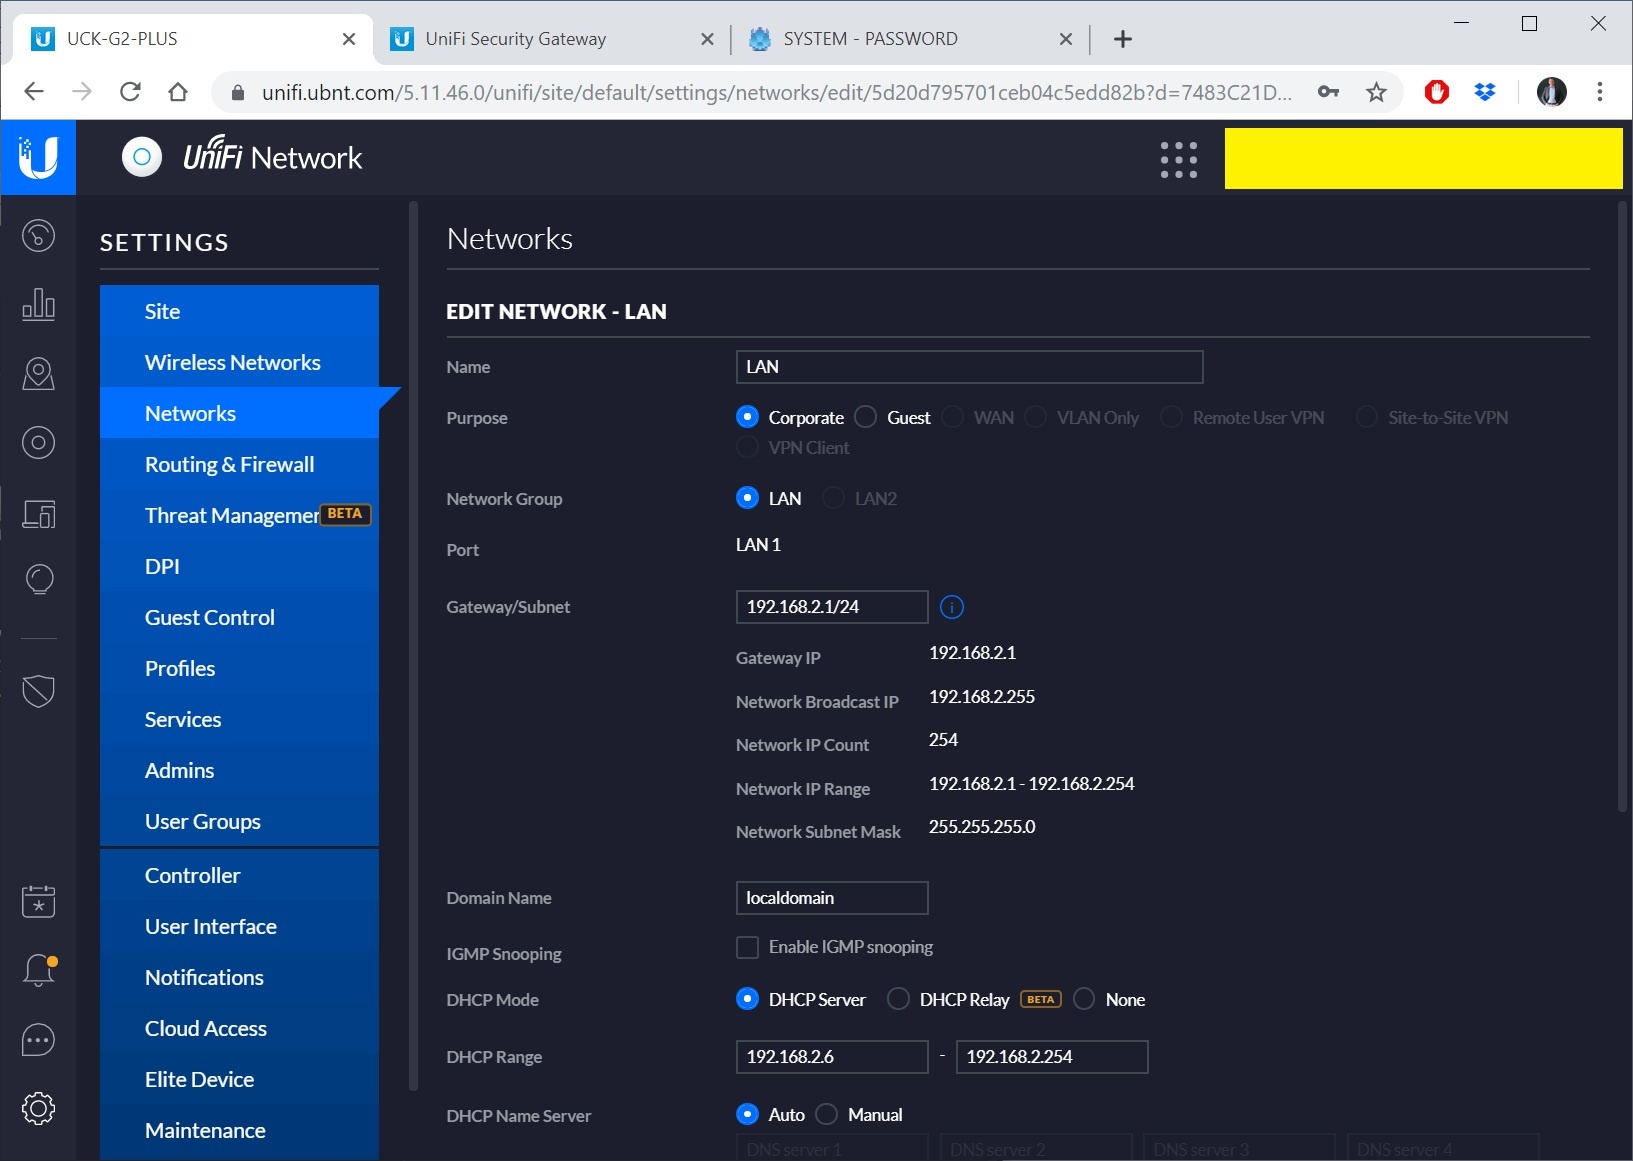Open Wireless Networks settings section
This screenshot has width=1633, height=1161.
[232, 362]
